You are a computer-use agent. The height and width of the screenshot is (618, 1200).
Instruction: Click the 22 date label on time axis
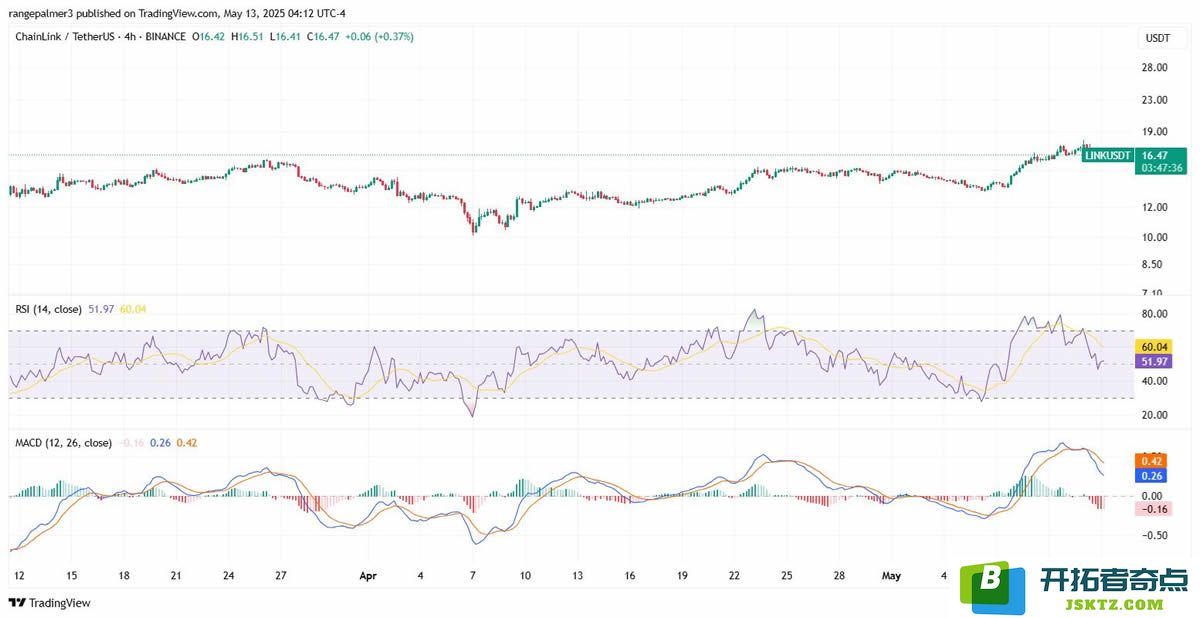[x=734, y=577]
